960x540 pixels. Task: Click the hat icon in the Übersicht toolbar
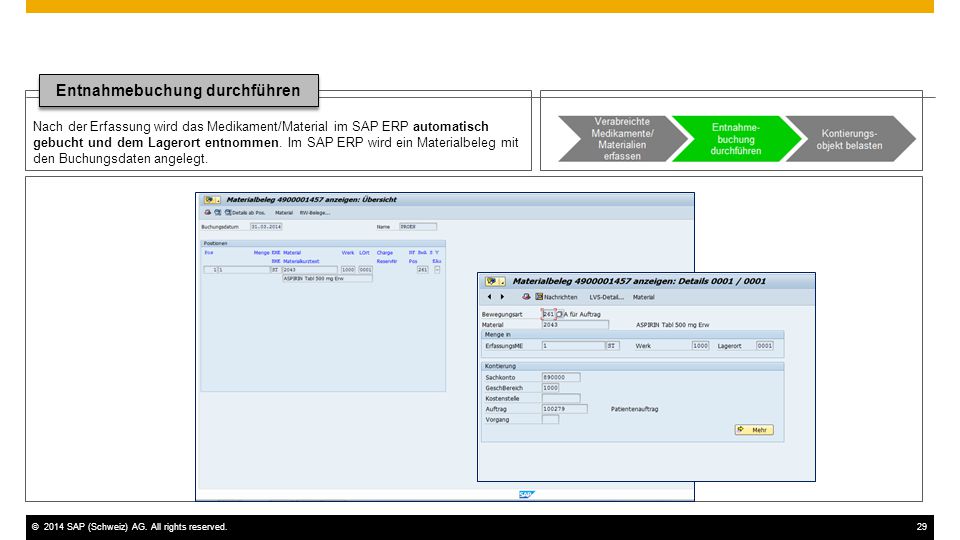click(208, 212)
